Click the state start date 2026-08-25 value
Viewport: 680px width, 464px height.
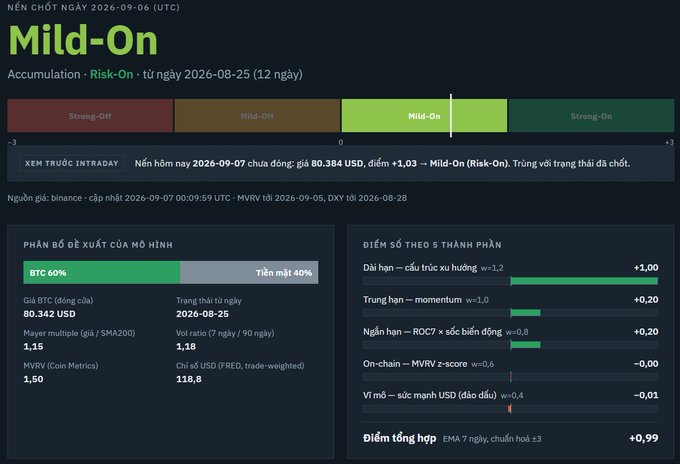coord(203,314)
